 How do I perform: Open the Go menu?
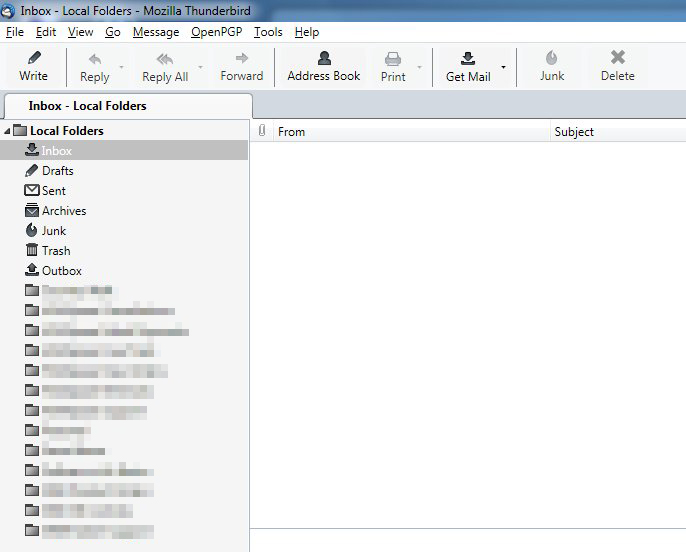(113, 32)
